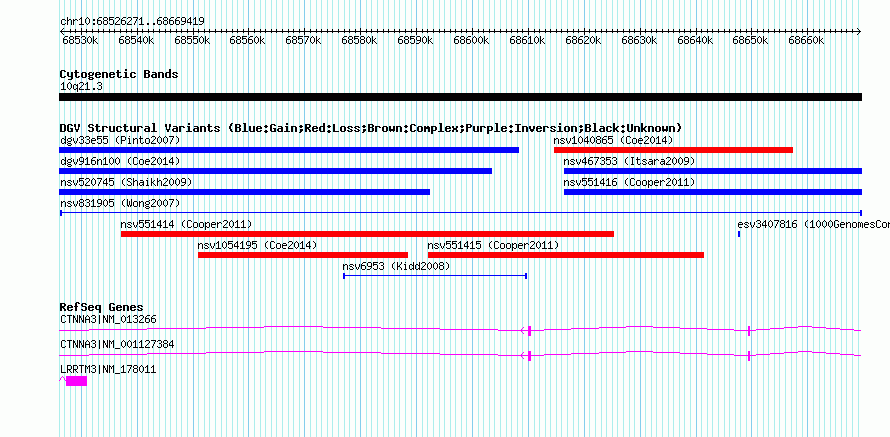Click the 68590k ruler tick label

click(415, 41)
